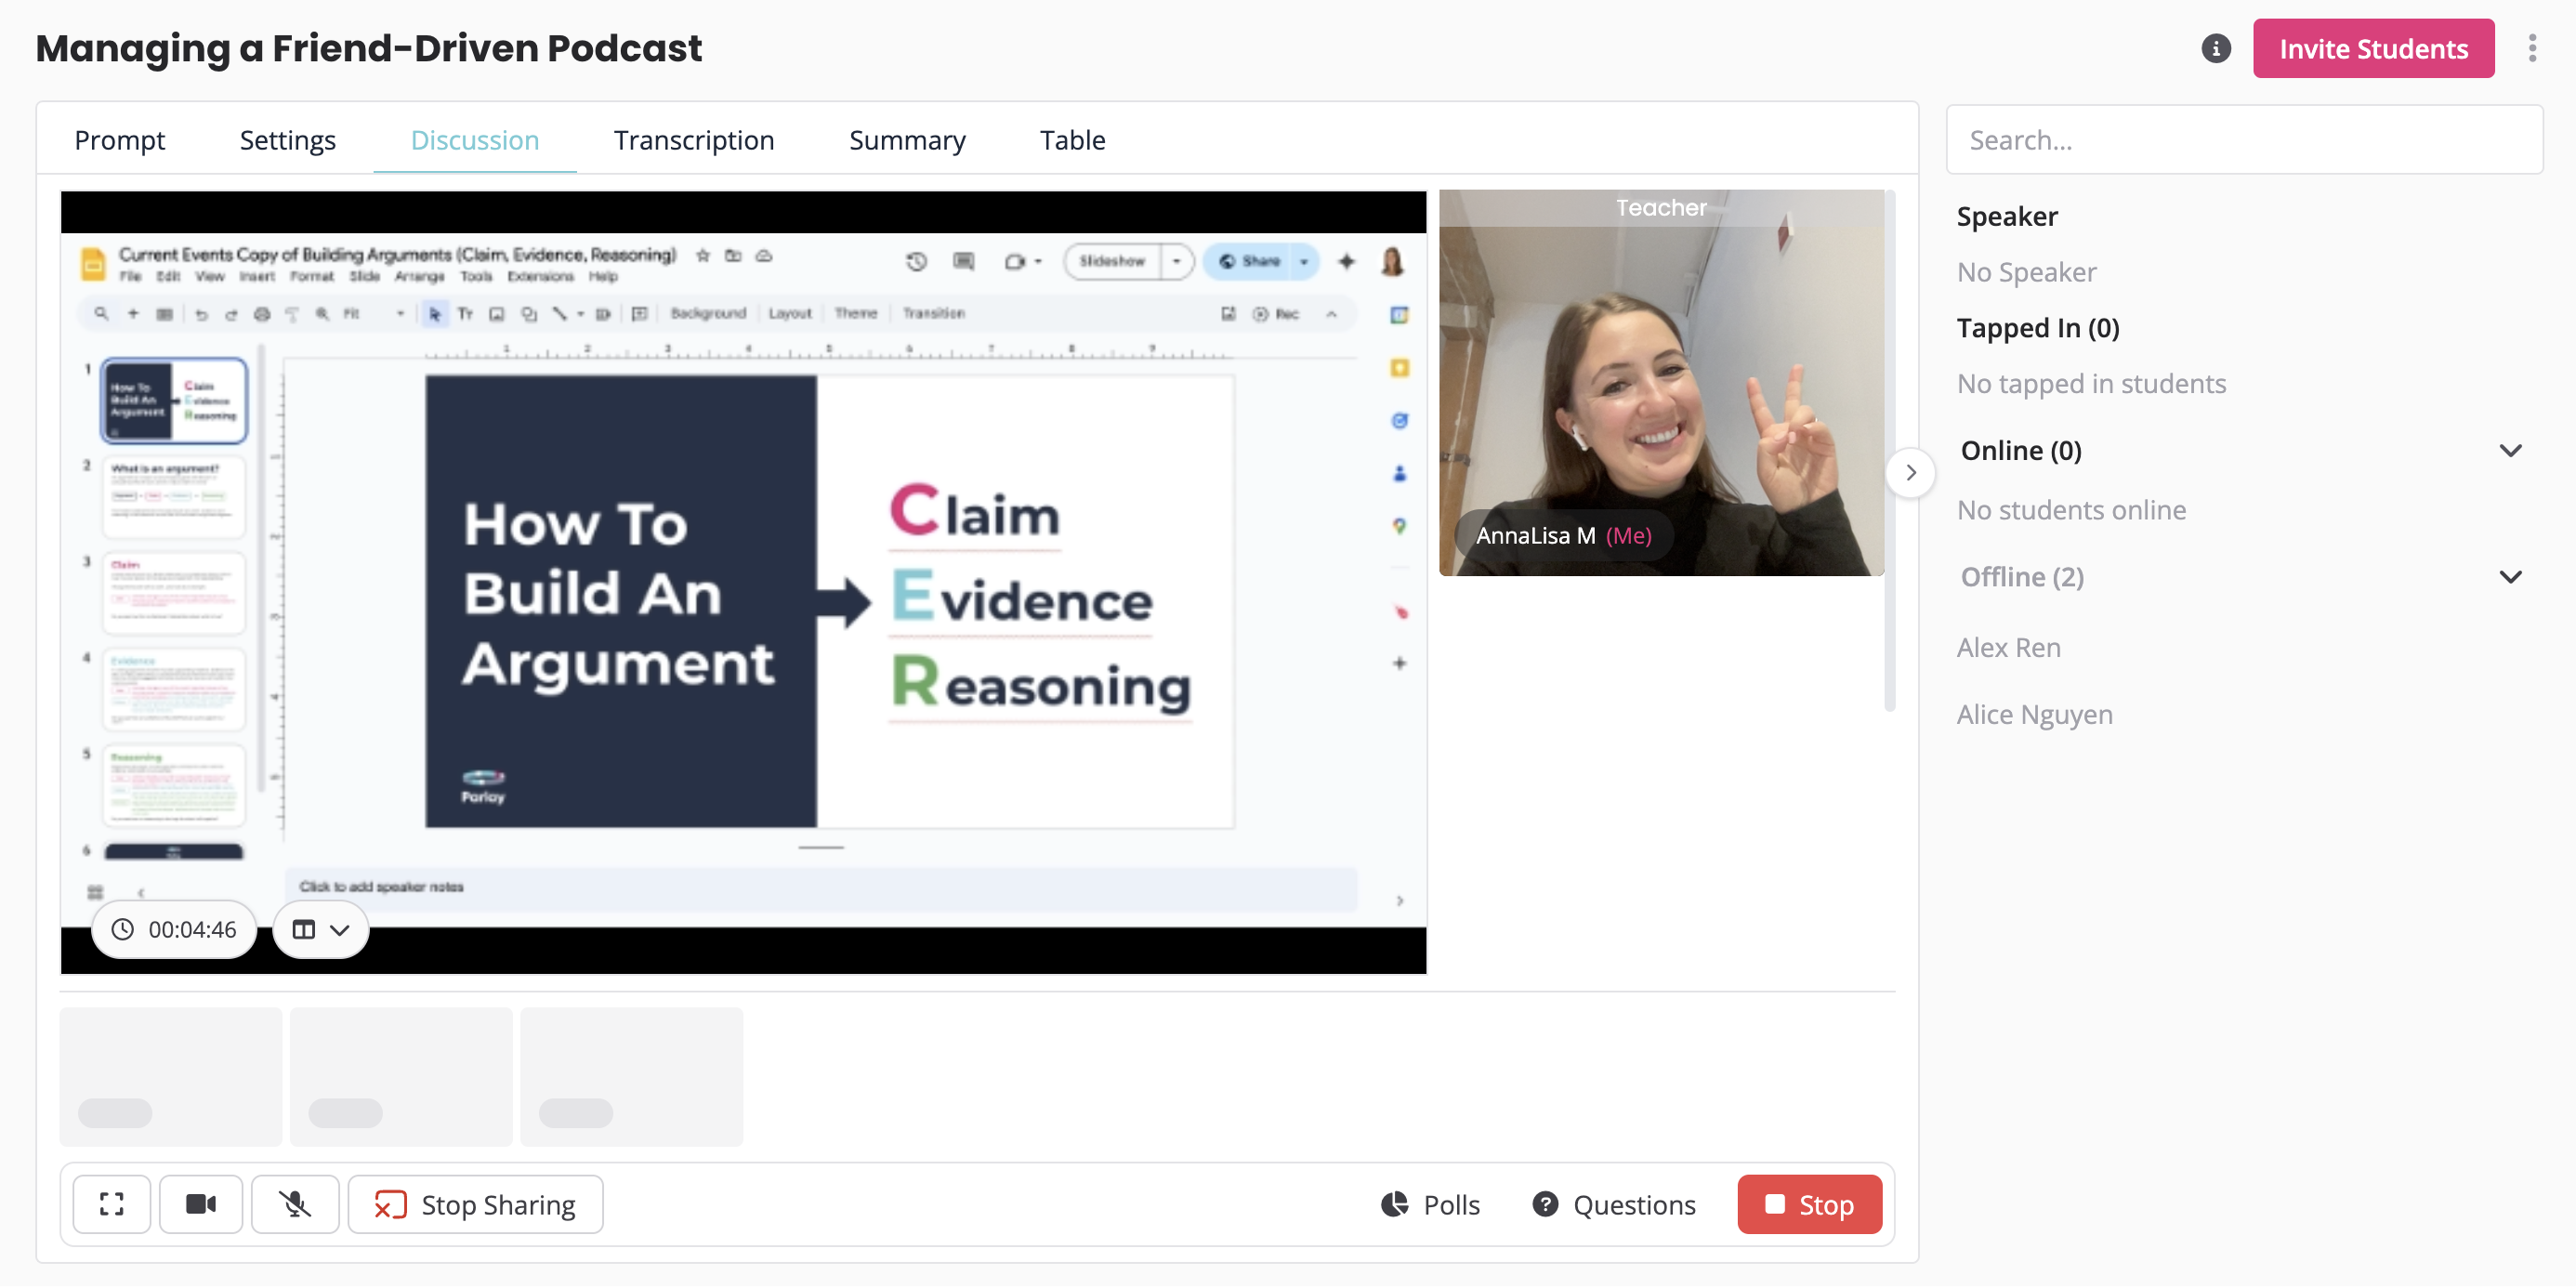
Task: Click the info icon beside Invite Students
Action: click(x=2215, y=48)
